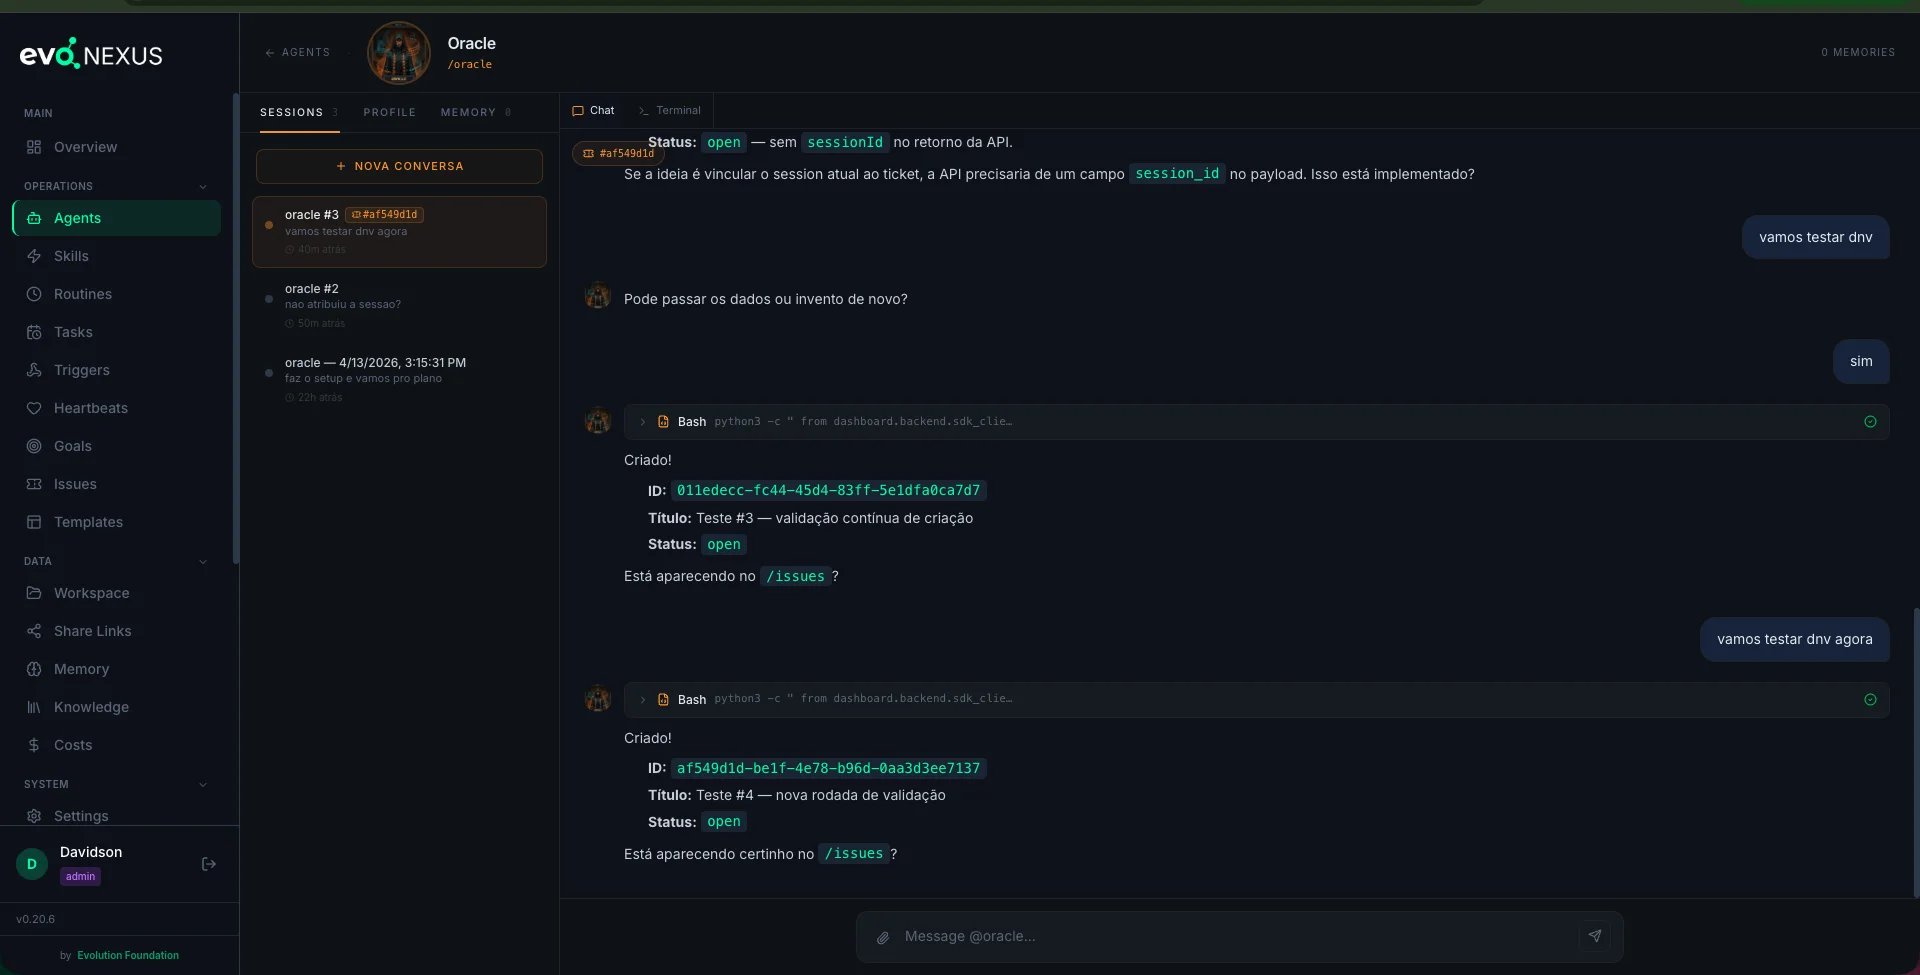Switch to the SESSIONS tab

pos(298,112)
